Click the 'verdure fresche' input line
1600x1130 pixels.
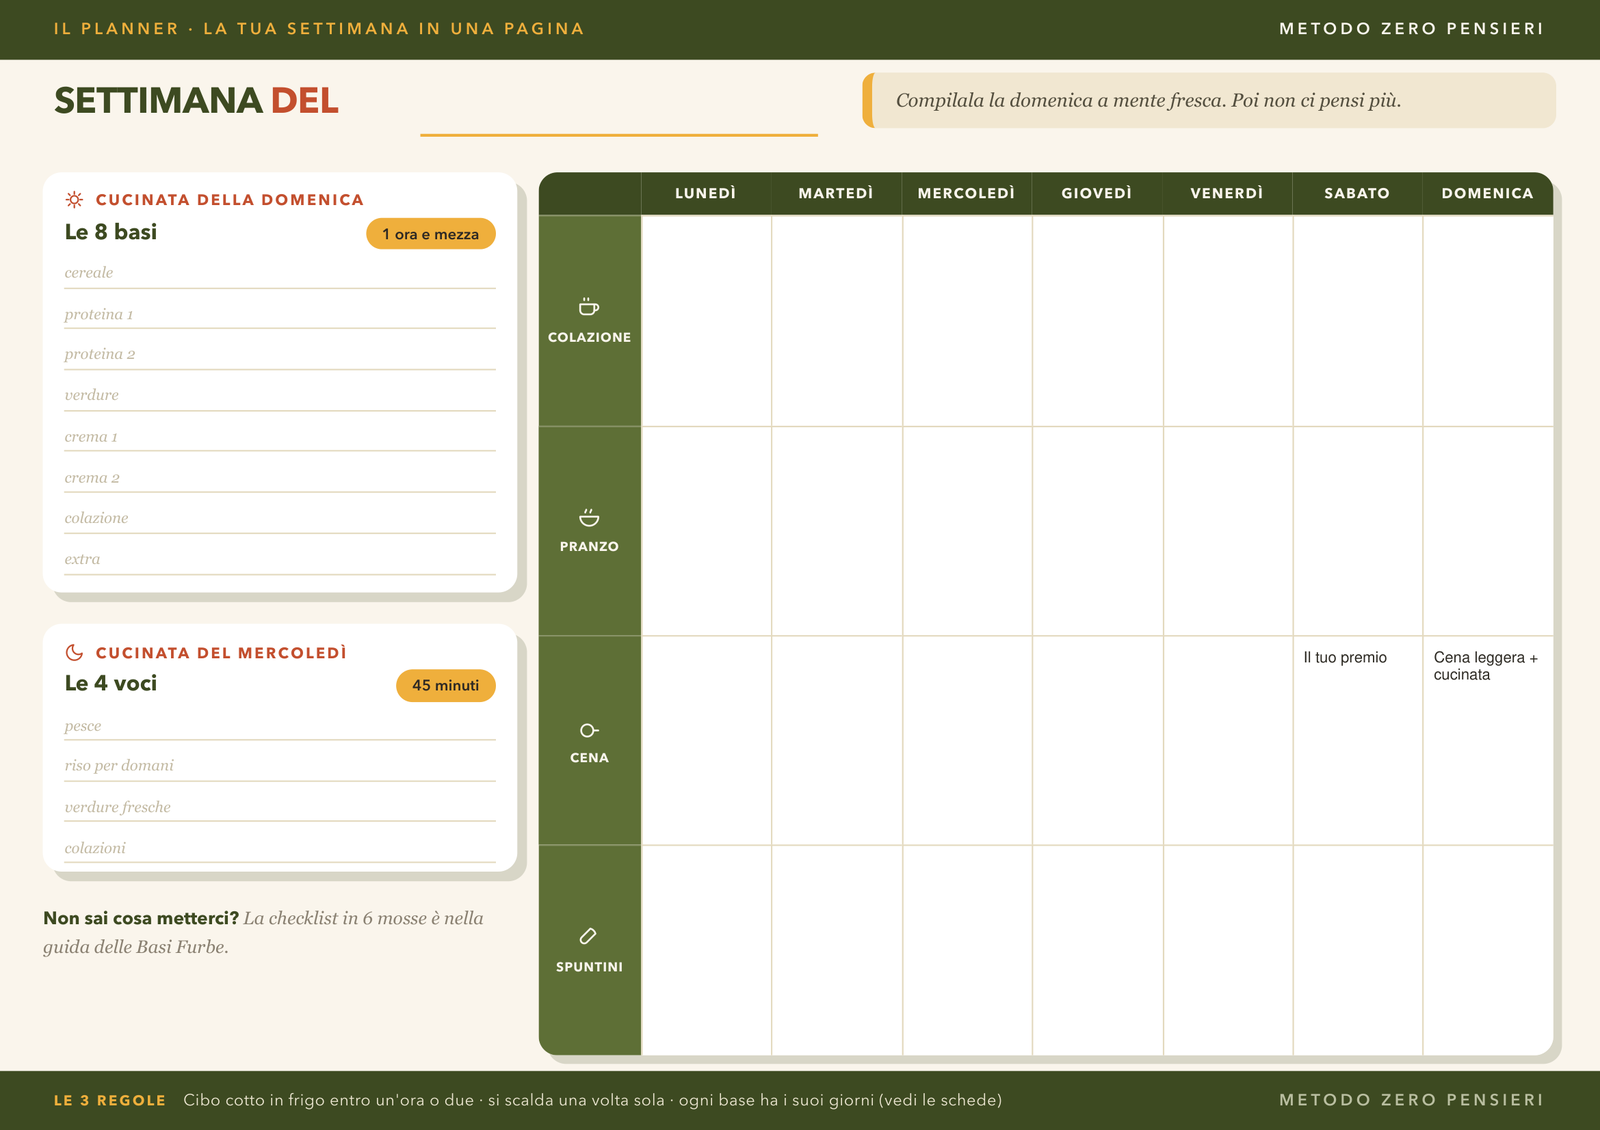tap(280, 808)
